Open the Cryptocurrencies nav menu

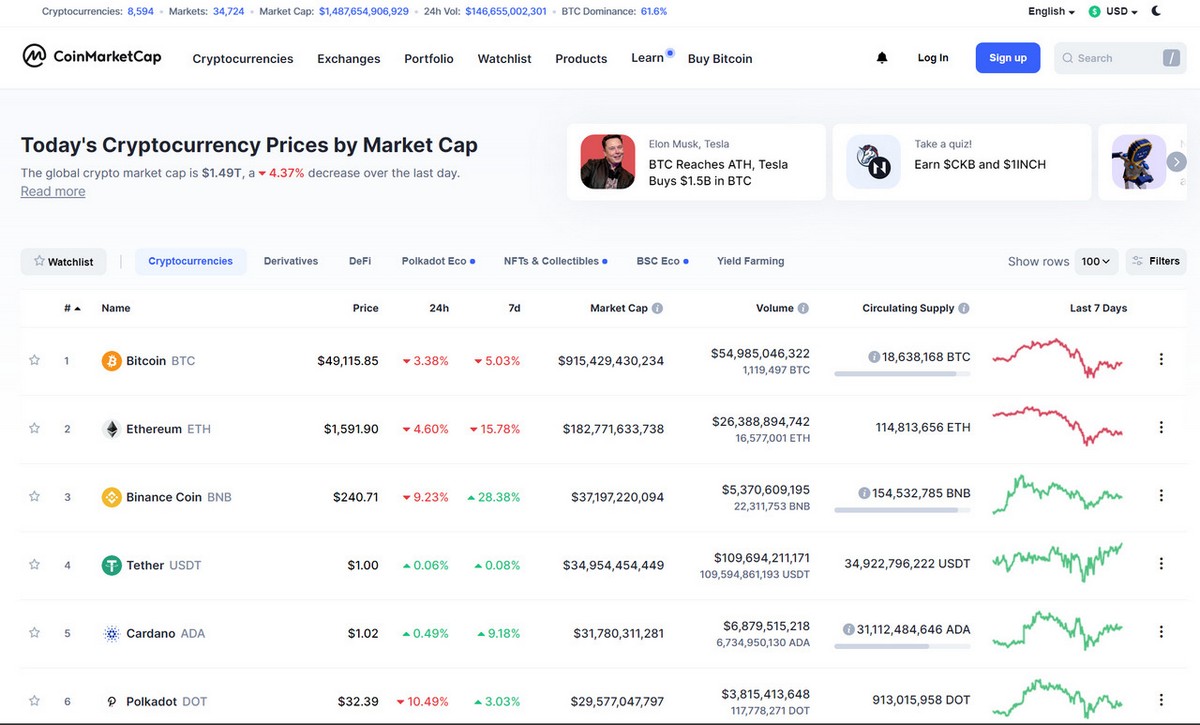(243, 59)
